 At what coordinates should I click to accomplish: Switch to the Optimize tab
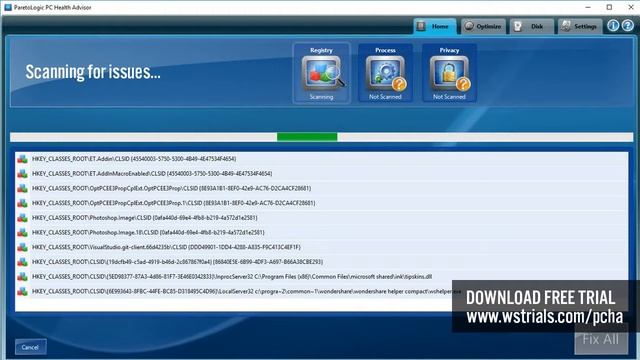(x=483, y=27)
